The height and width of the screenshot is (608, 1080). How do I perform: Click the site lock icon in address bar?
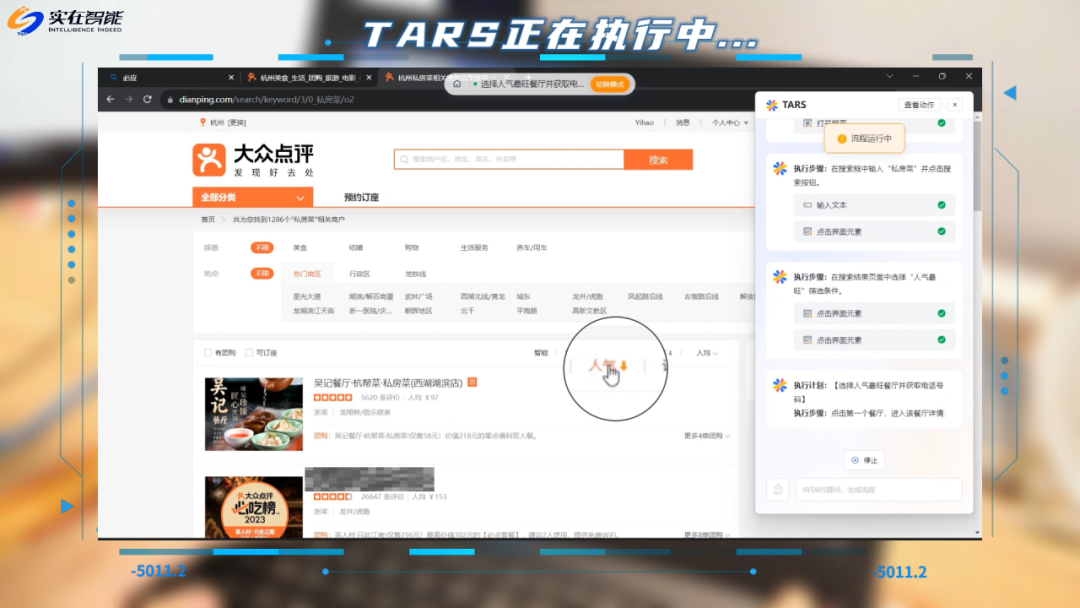pos(170,100)
